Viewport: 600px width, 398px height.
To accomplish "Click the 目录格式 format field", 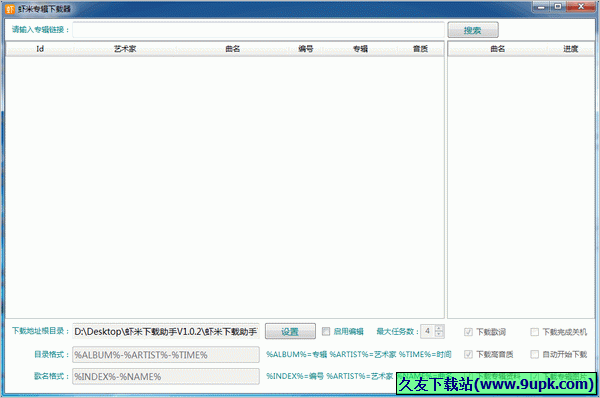I will click(166, 354).
